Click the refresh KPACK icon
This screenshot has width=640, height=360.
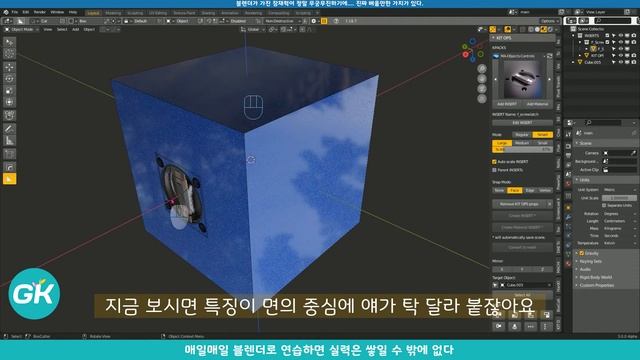tap(549, 56)
